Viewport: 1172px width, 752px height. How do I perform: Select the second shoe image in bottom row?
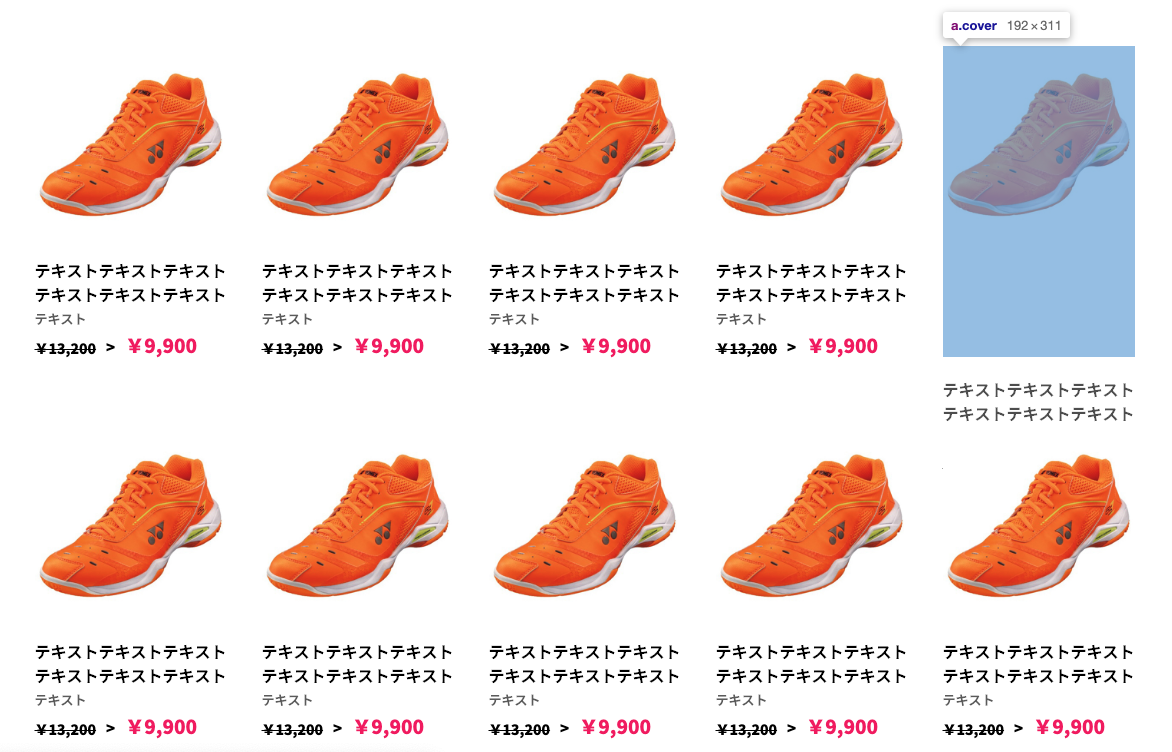coord(357,524)
